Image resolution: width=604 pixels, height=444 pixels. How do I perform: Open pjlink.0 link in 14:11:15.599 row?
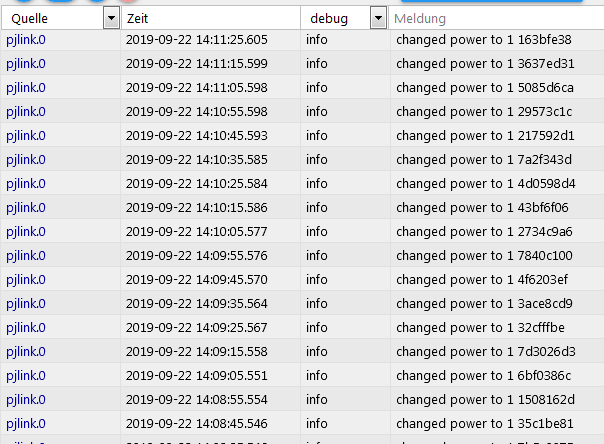click(26, 64)
